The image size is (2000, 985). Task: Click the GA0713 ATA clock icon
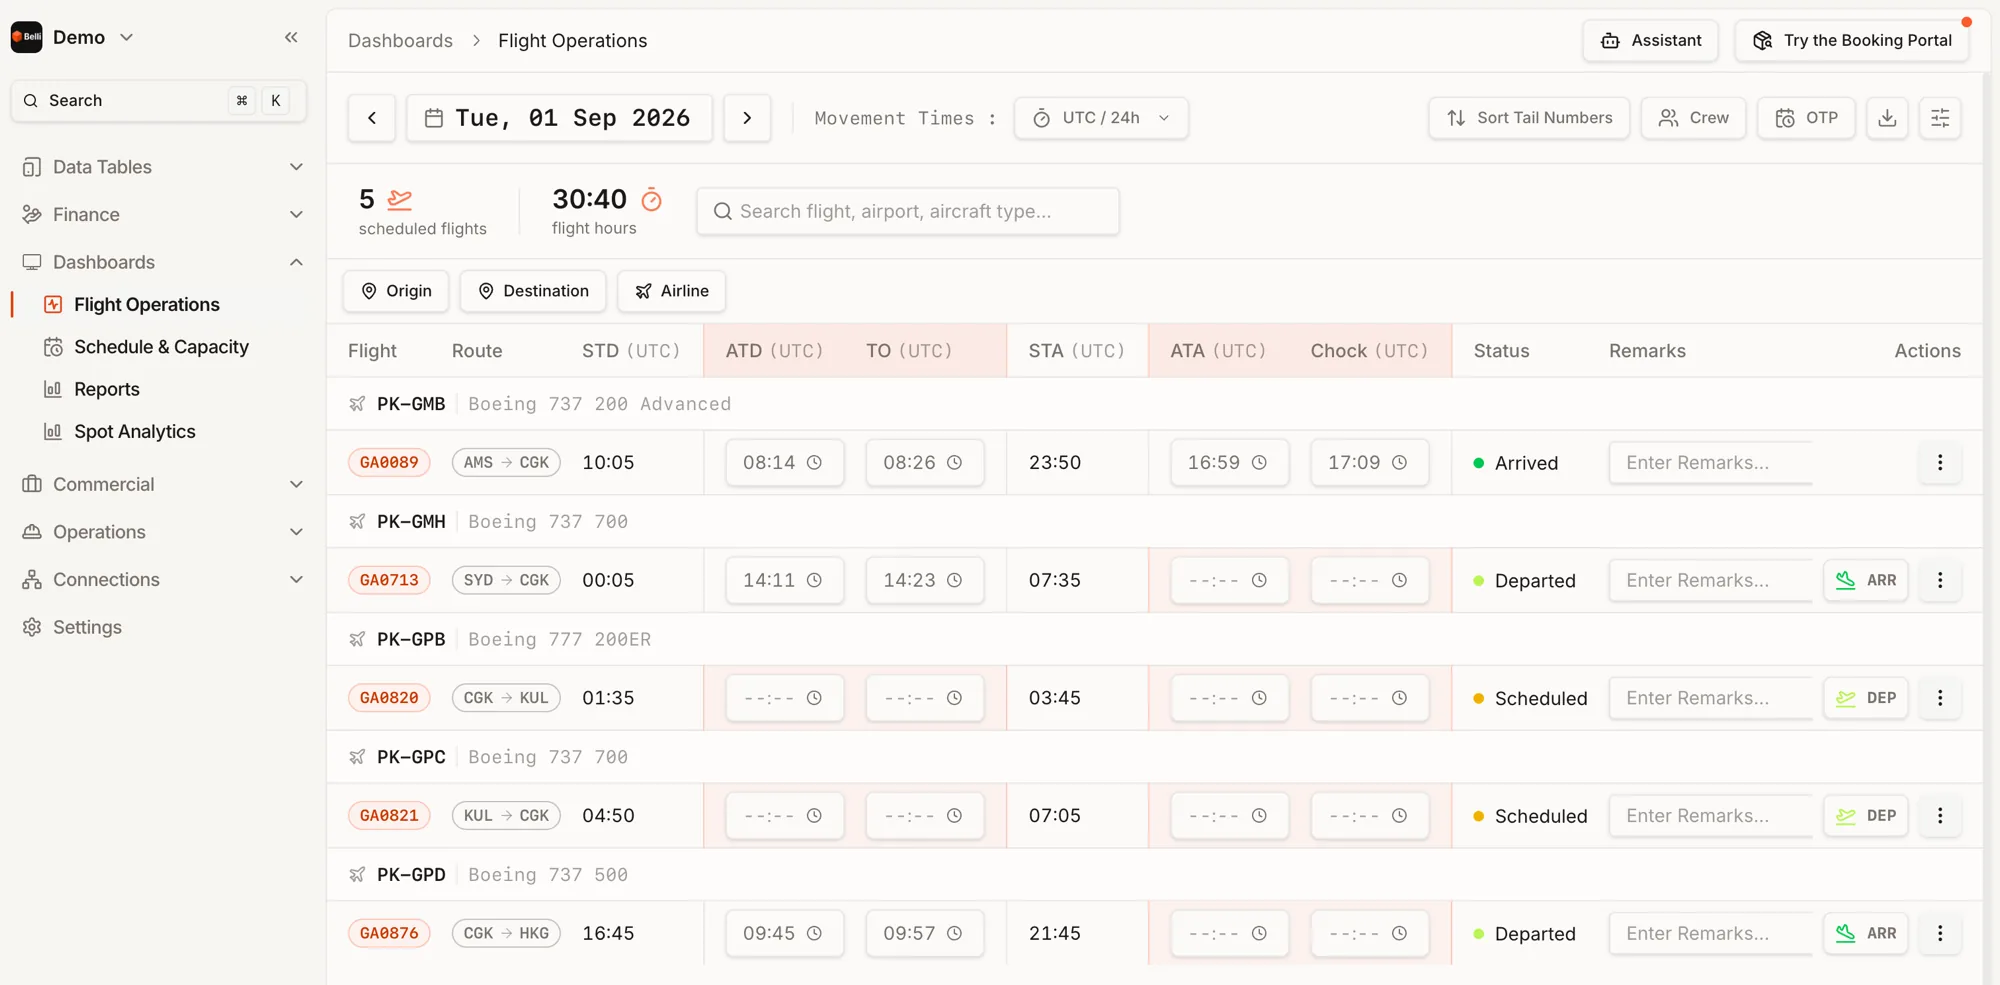(1259, 581)
